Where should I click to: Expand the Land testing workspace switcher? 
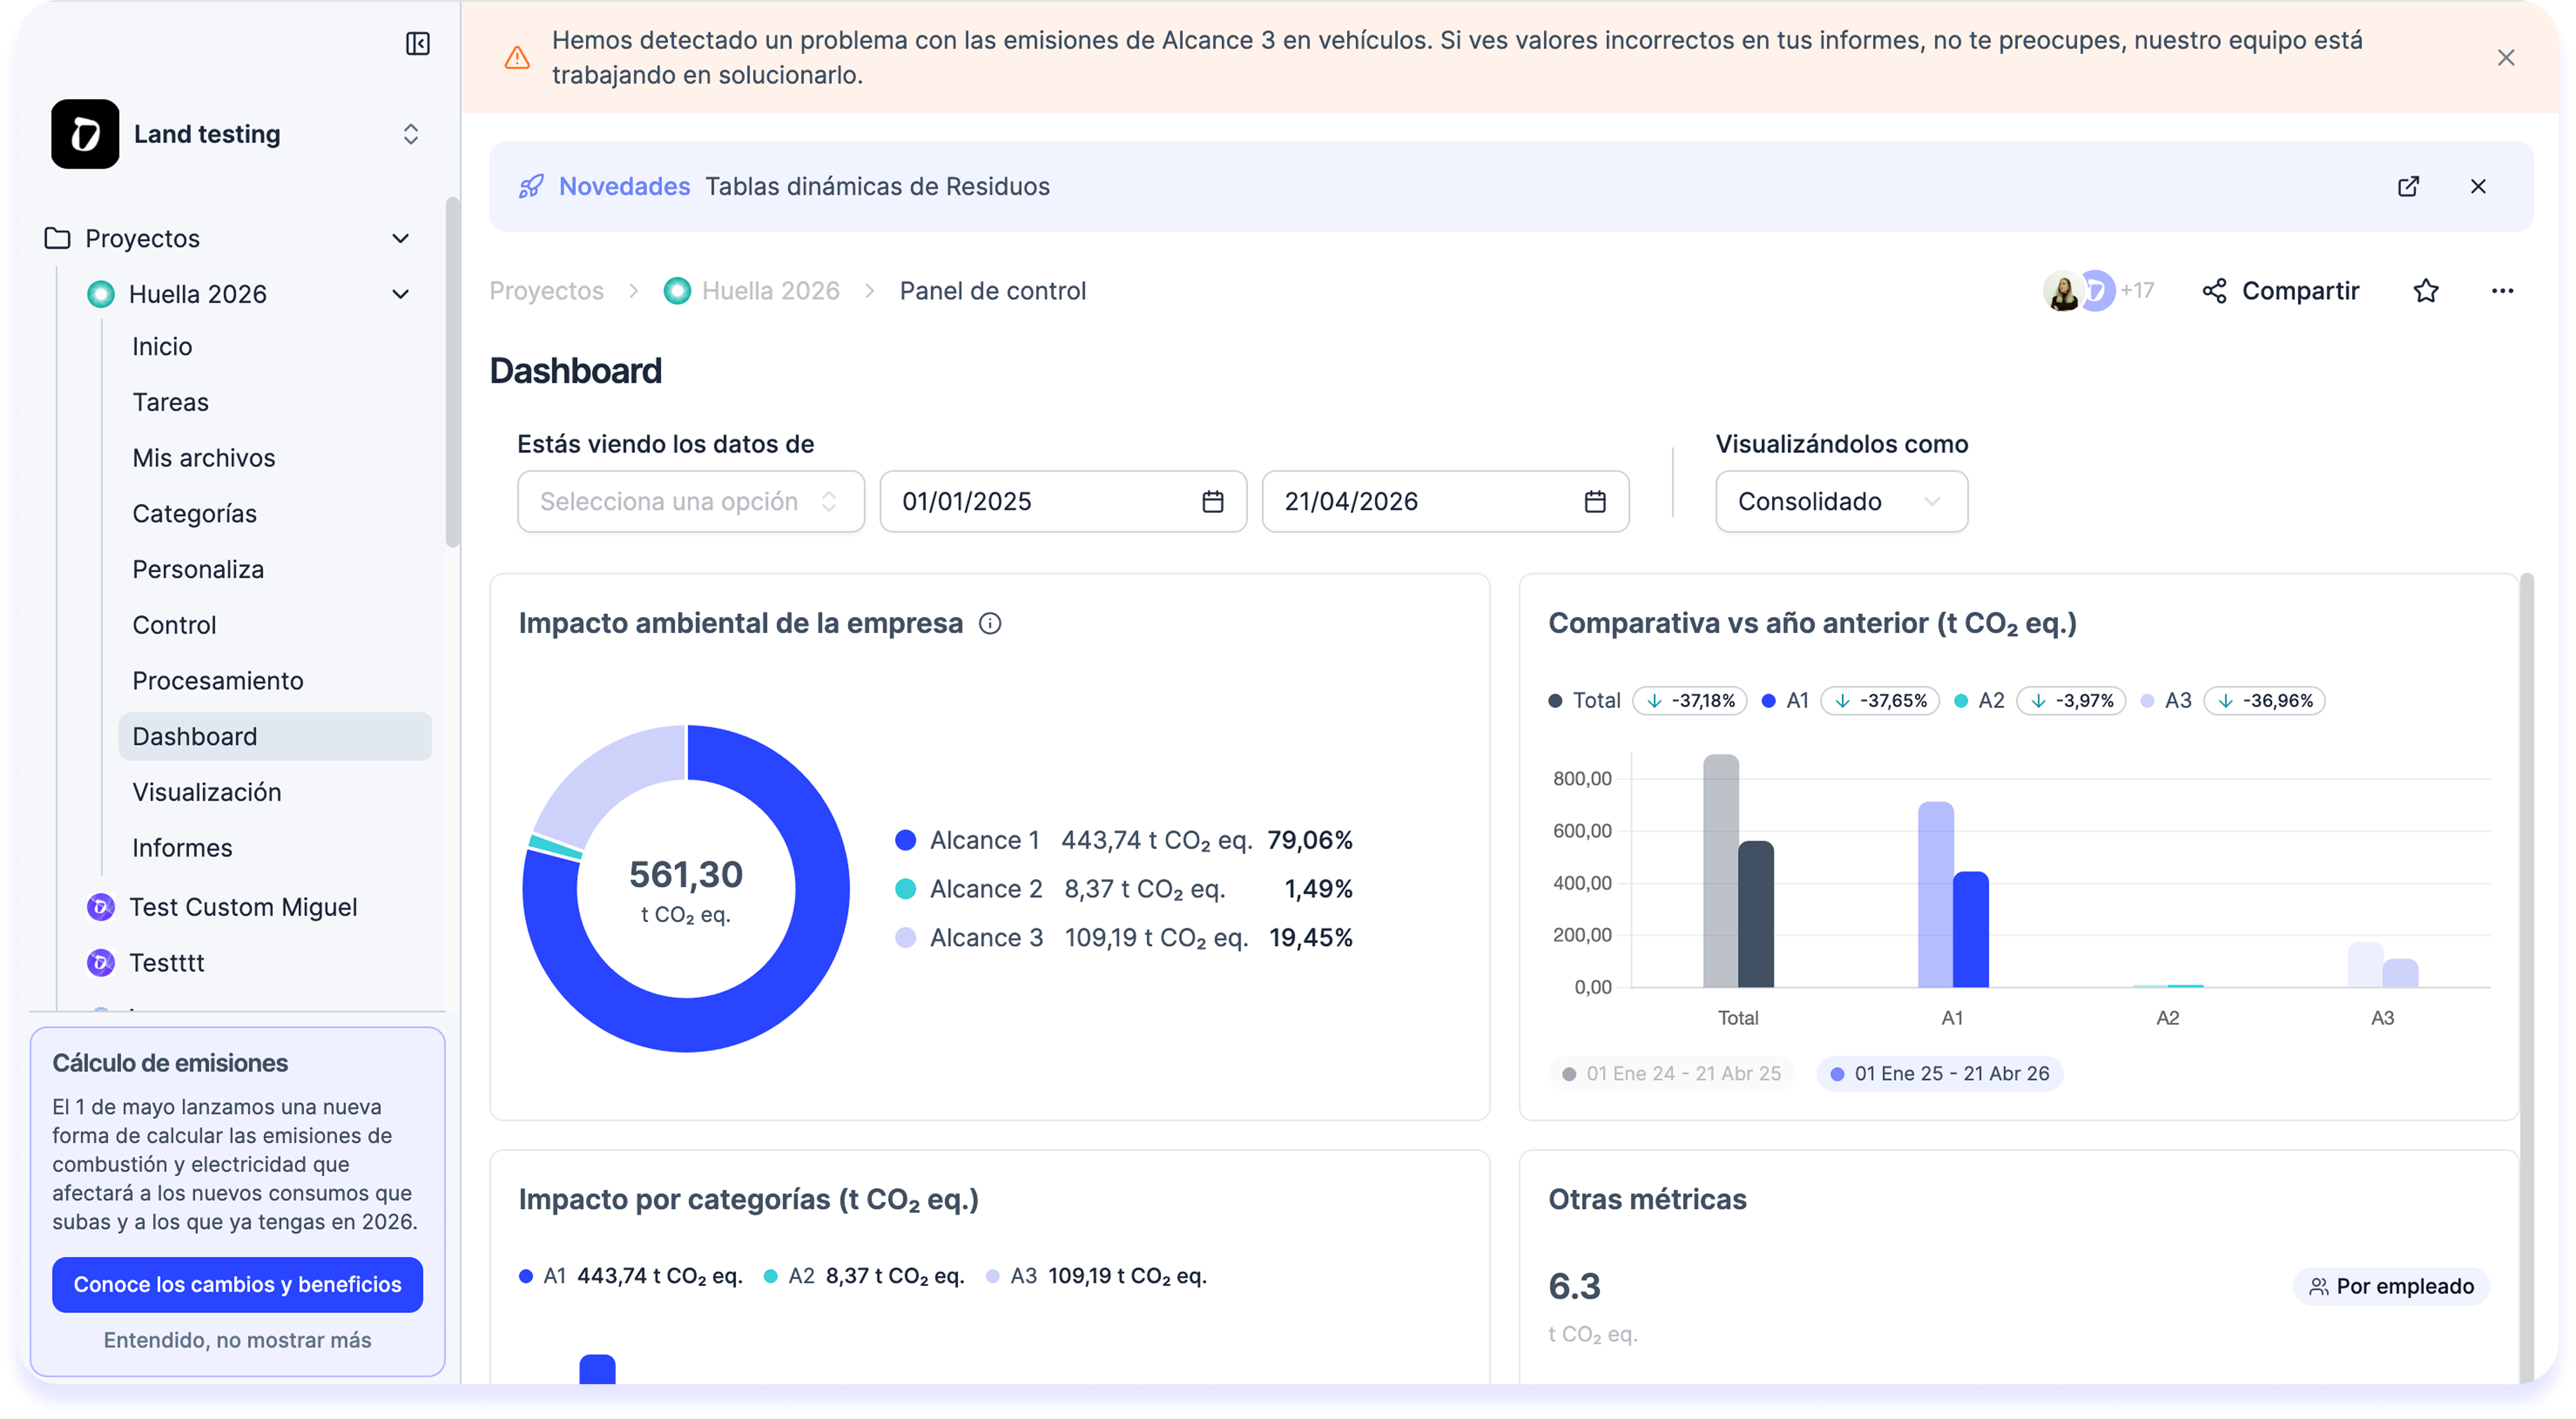pos(410,134)
